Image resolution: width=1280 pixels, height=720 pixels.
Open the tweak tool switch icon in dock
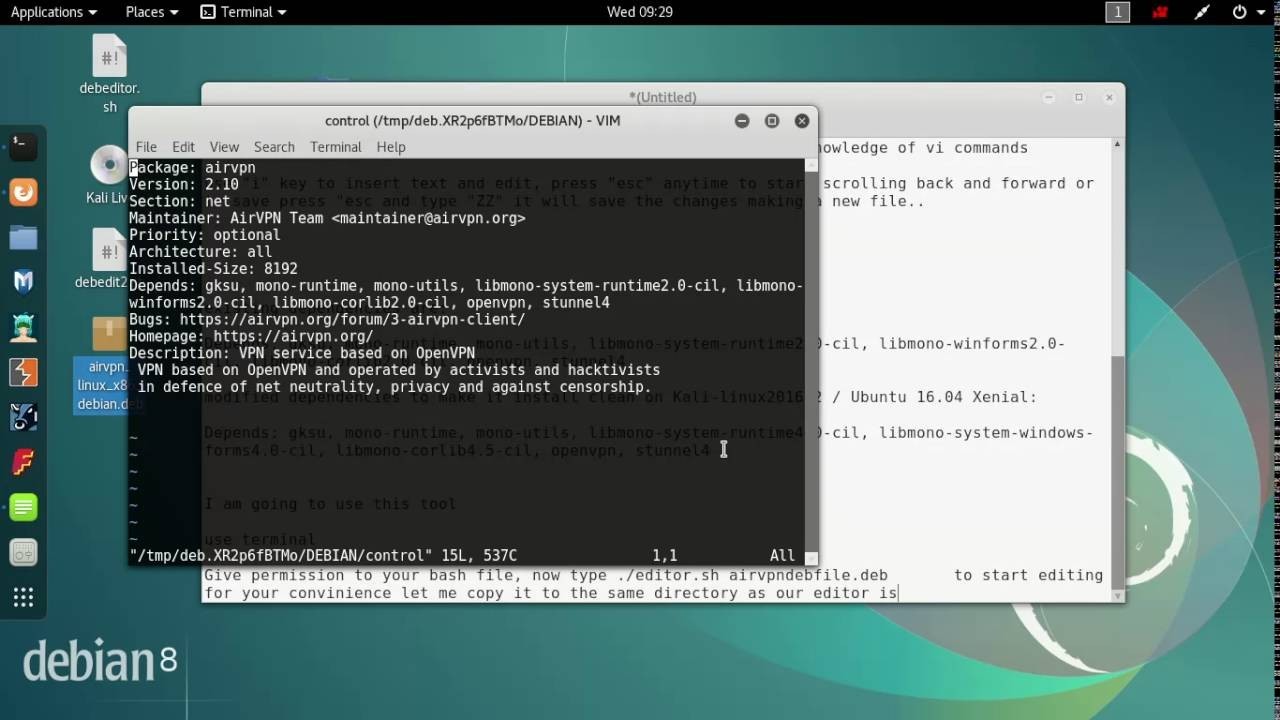[x=23, y=552]
